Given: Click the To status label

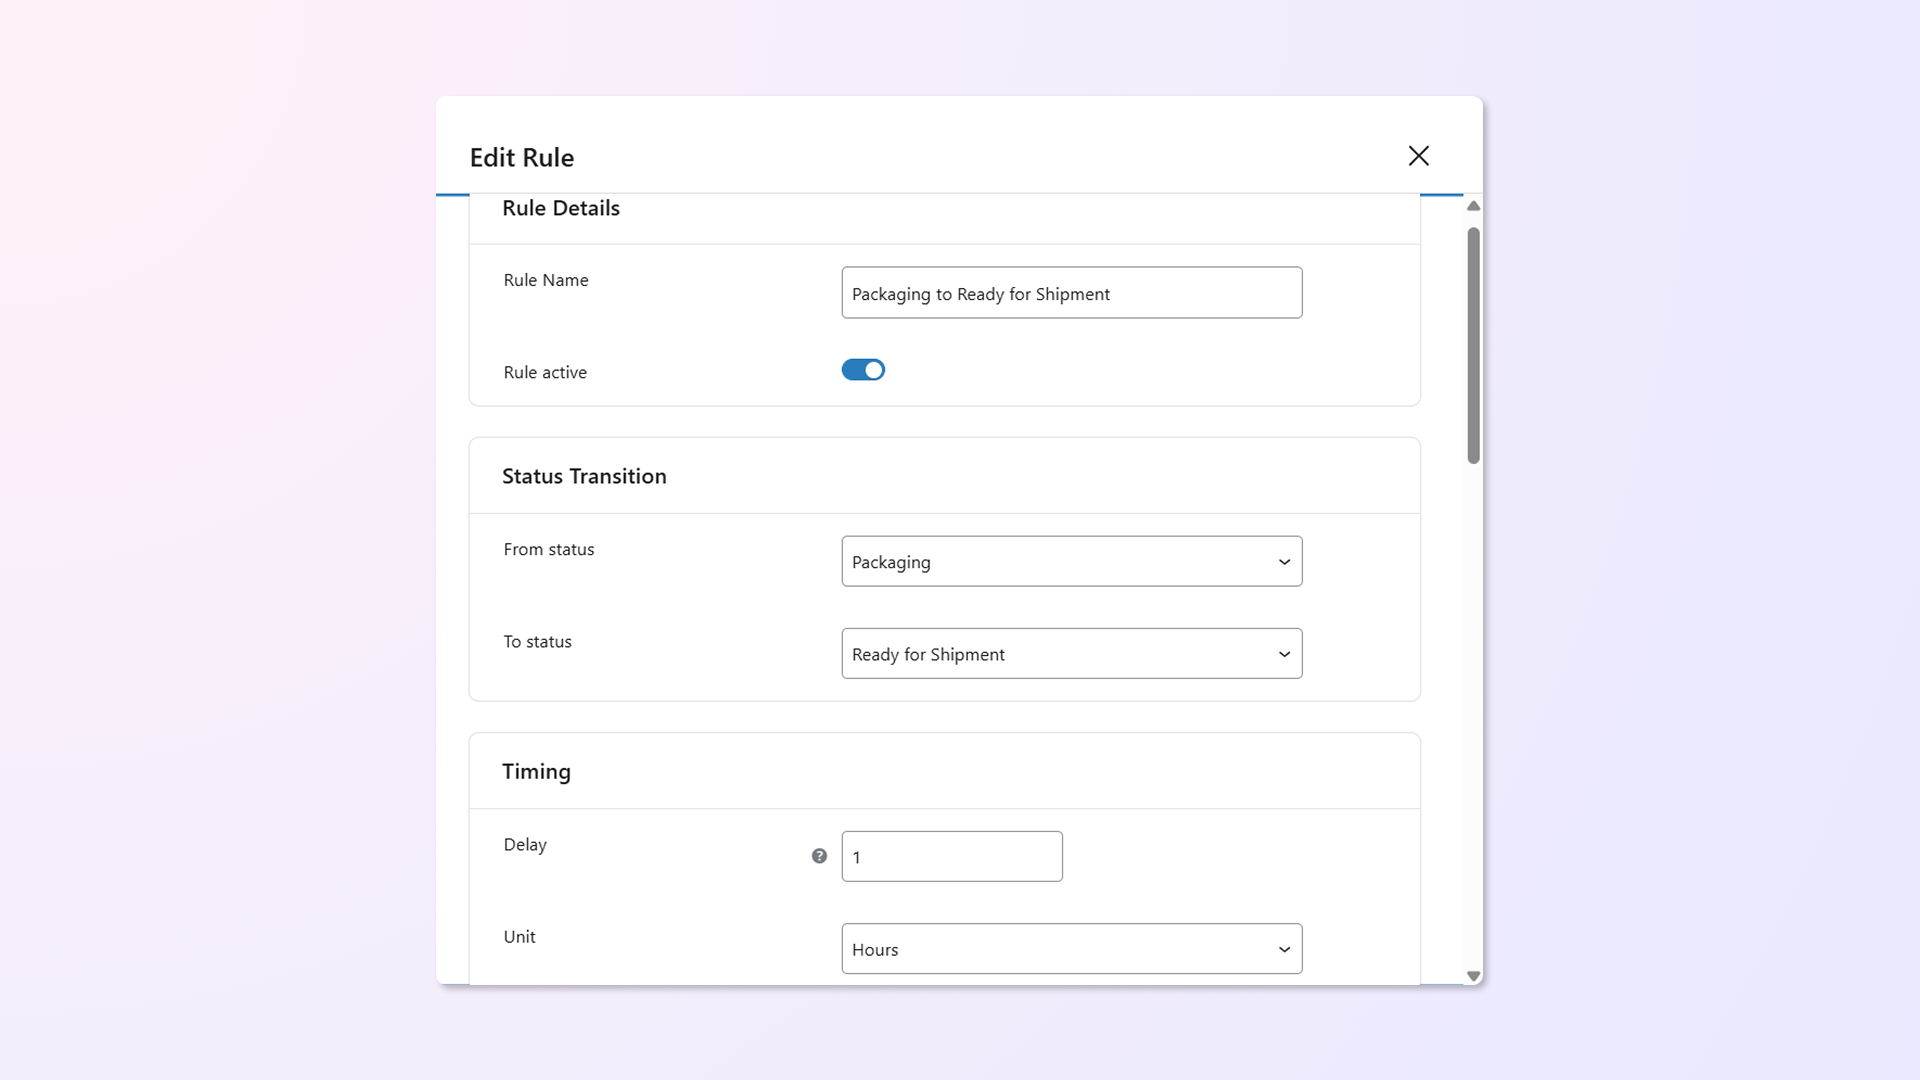Looking at the screenshot, I should click(x=538, y=641).
